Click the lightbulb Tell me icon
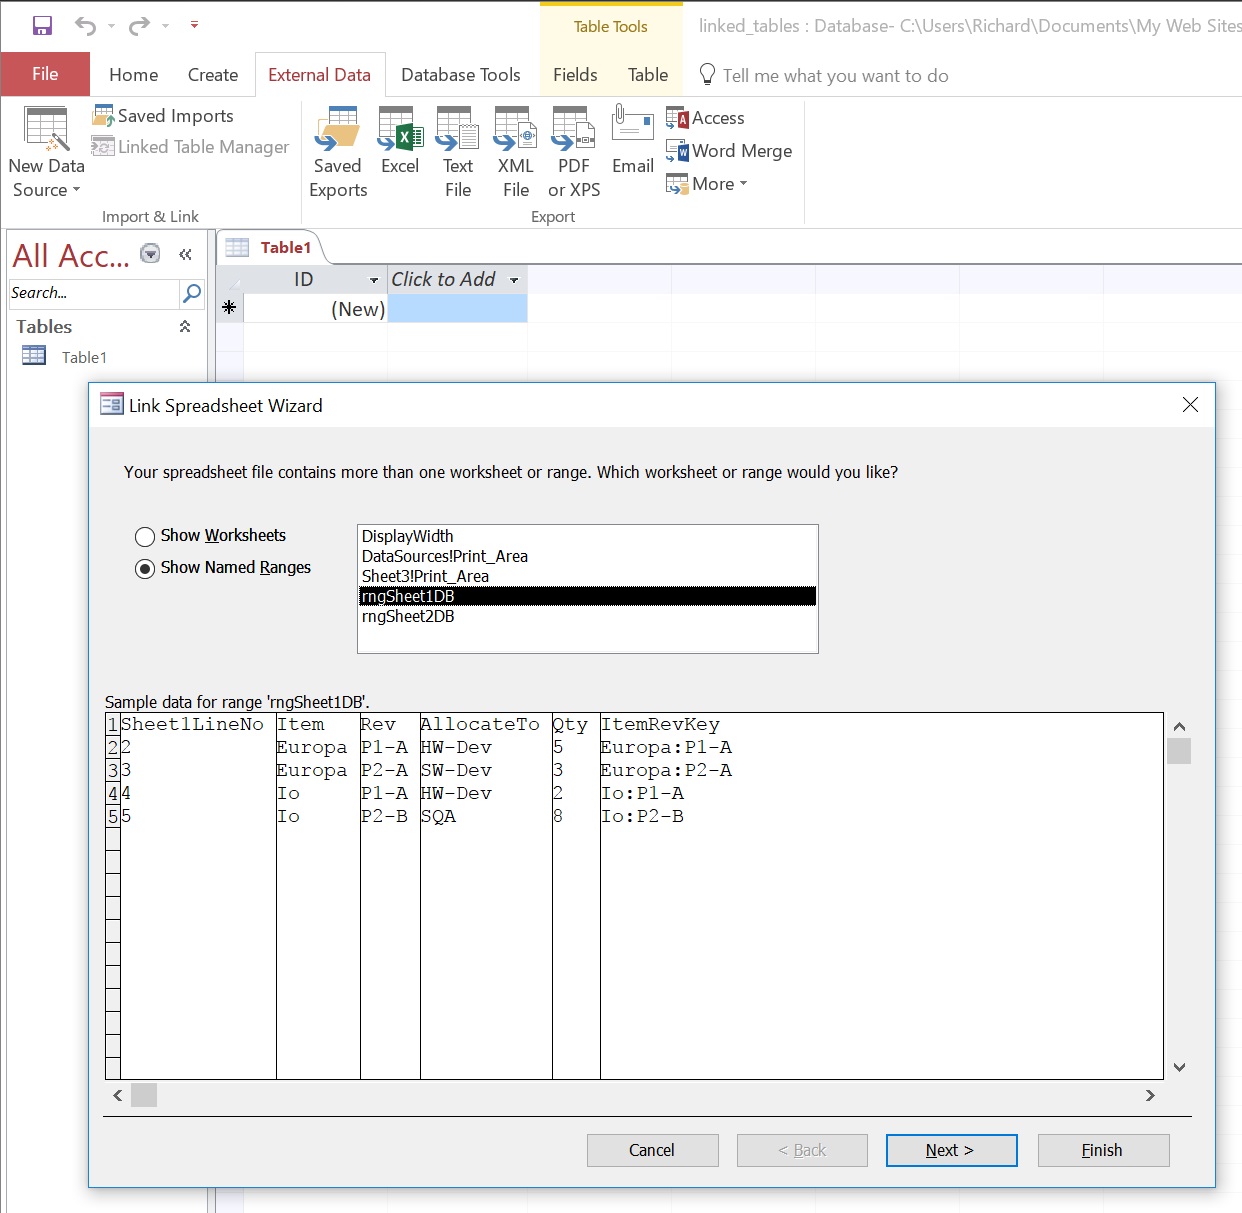 pos(707,75)
